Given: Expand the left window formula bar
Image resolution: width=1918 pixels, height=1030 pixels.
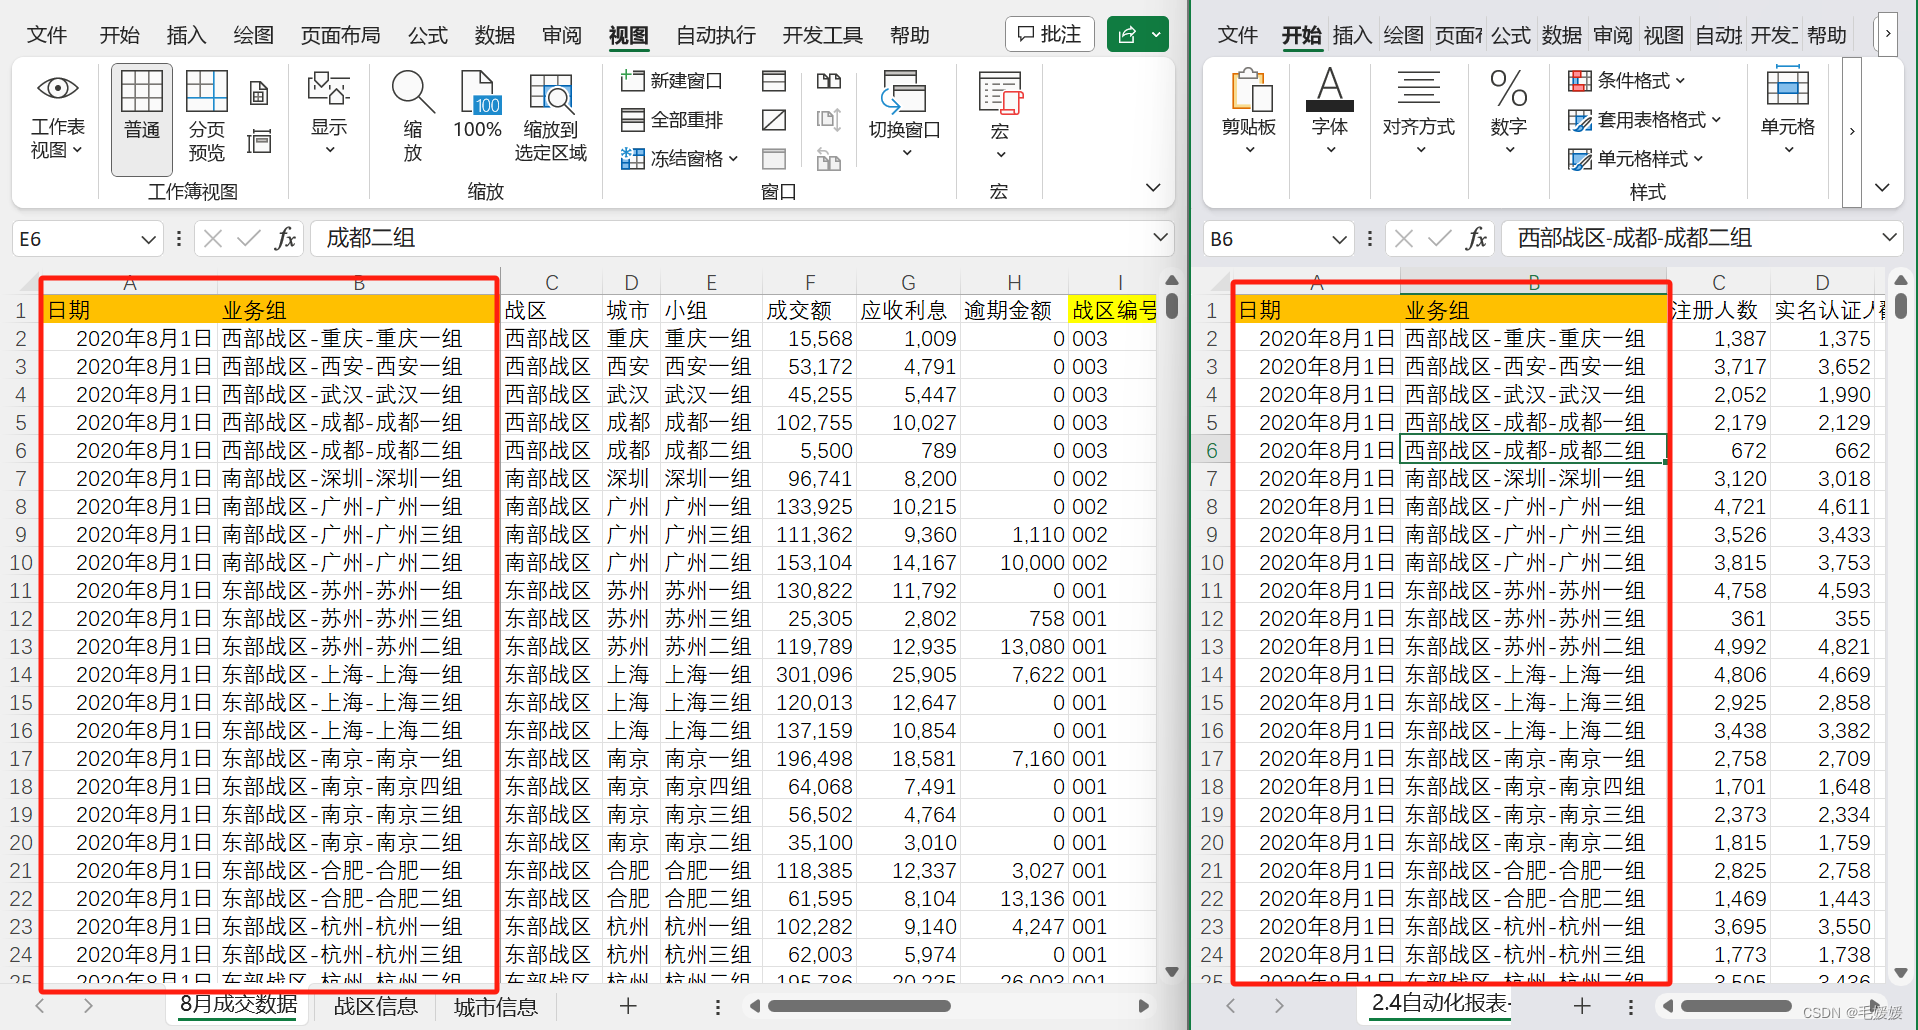Looking at the screenshot, I should 1160,238.
